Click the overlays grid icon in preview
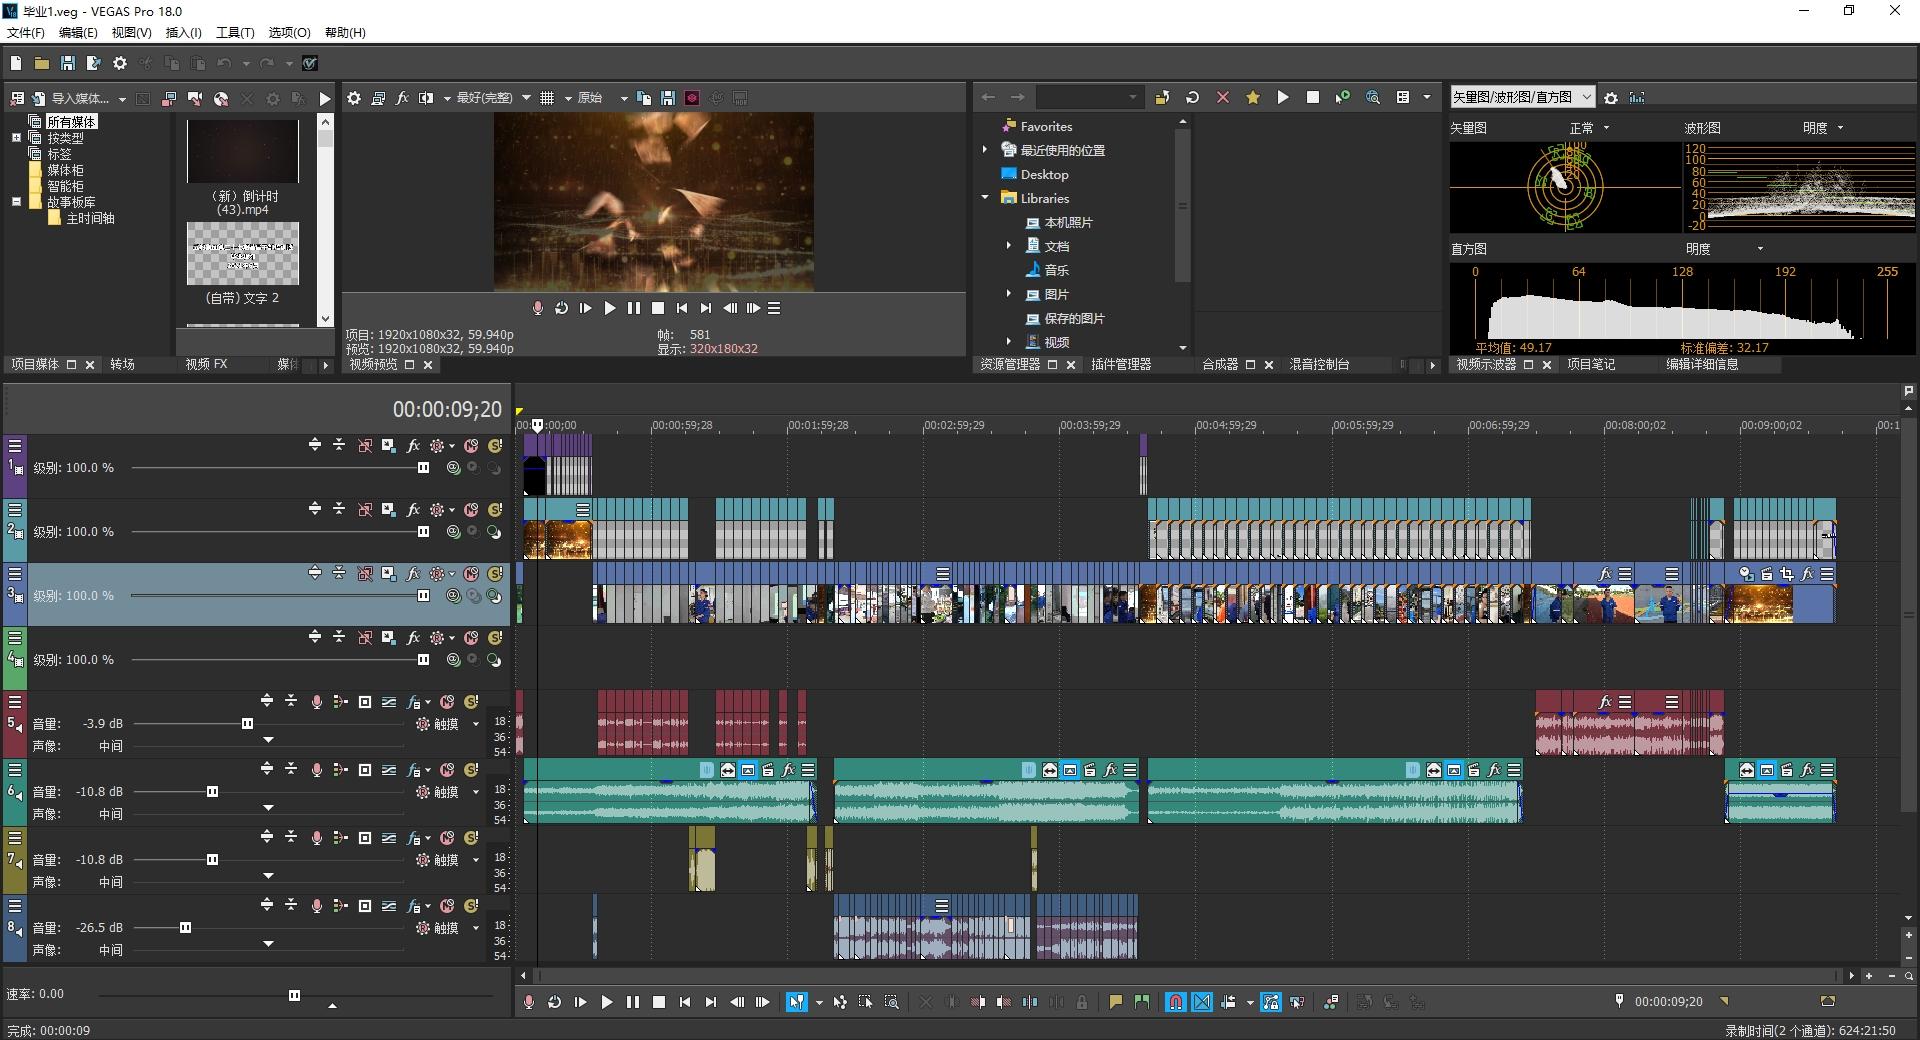The image size is (1920, 1040). (x=547, y=98)
